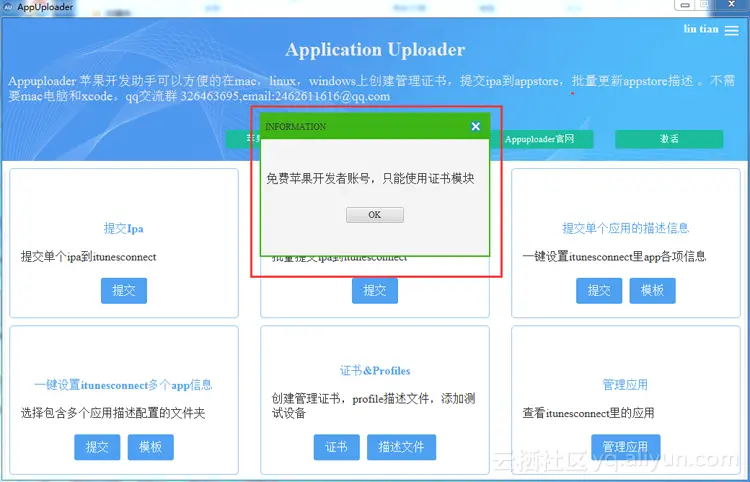Select the 提交单个应用的描述信息 title

click(625, 228)
